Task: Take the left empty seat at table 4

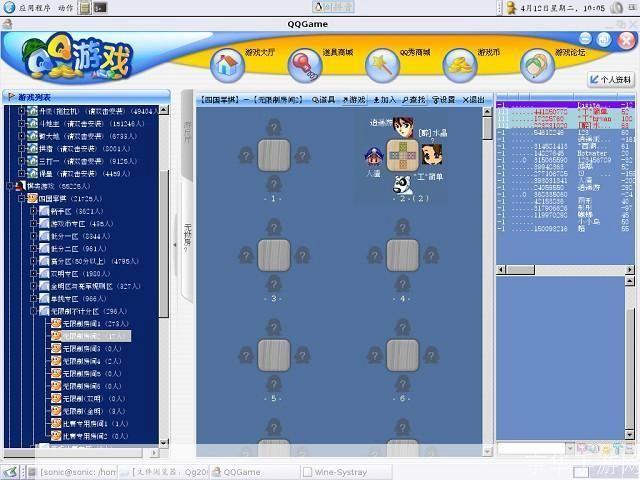Action: pyautogui.click(x=374, y=256)
